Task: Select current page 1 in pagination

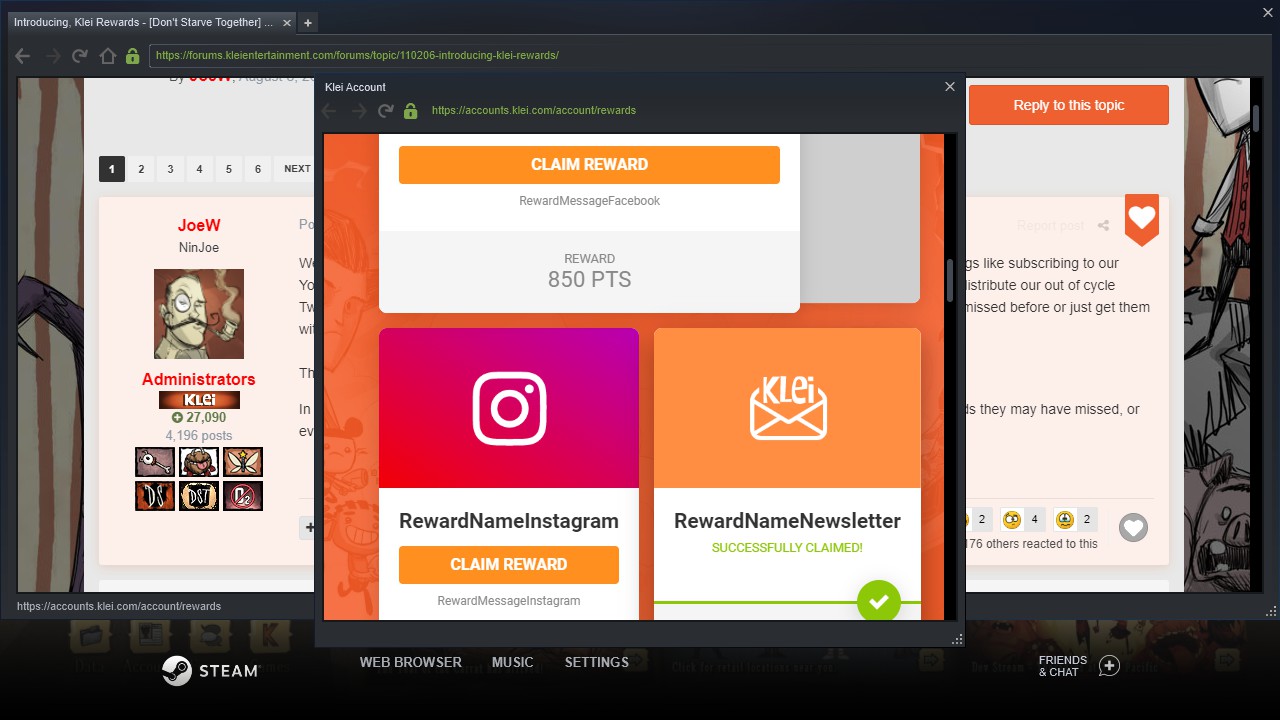Action: pyautogui.click(x=112, y=169)
